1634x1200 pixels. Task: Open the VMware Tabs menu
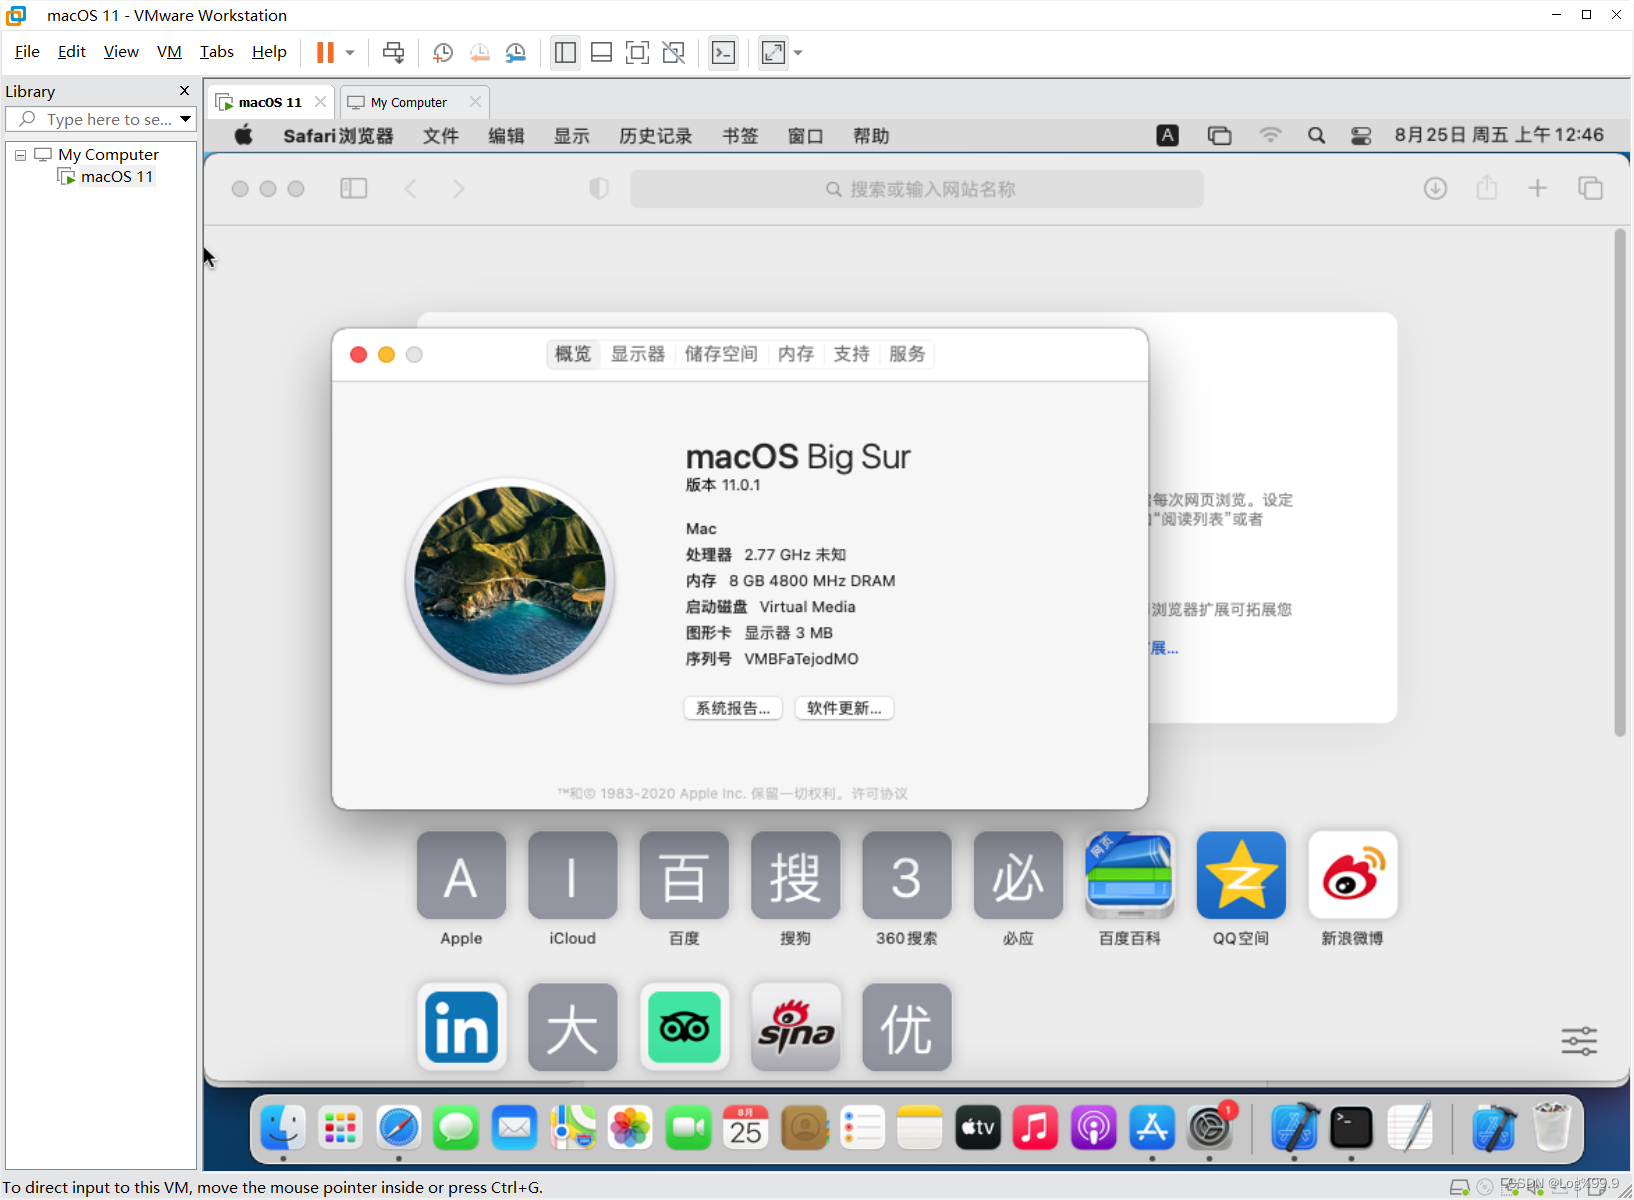(216, 52)
